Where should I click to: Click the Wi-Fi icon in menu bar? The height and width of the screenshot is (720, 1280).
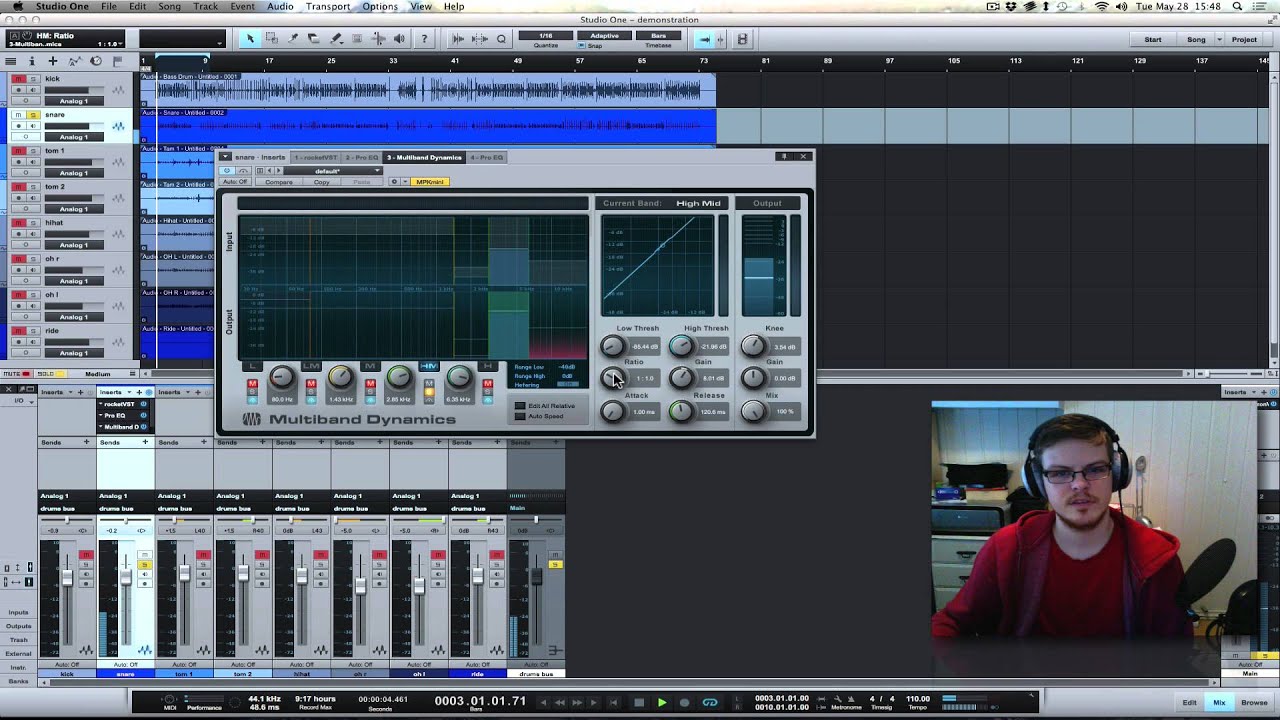1101,6
